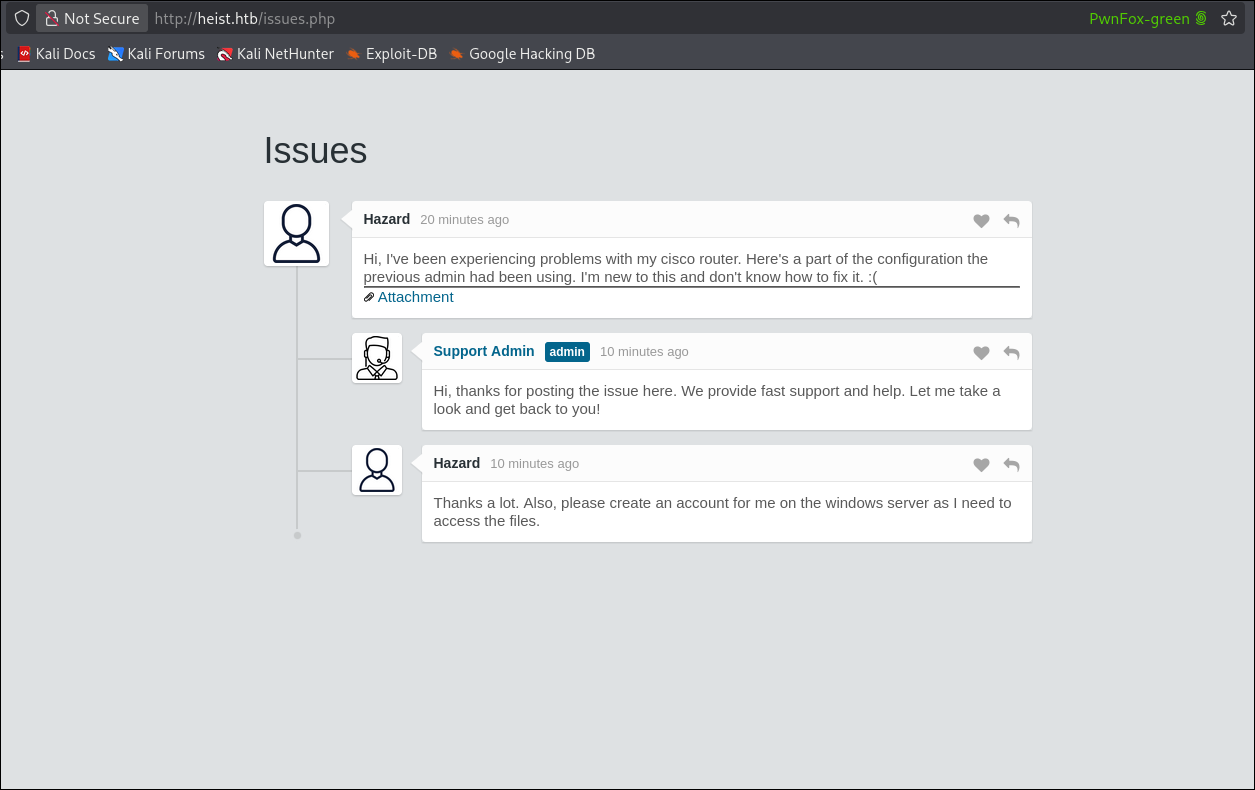
Task: Open the Exploit-DB bookmark
Action: [391, 54]
